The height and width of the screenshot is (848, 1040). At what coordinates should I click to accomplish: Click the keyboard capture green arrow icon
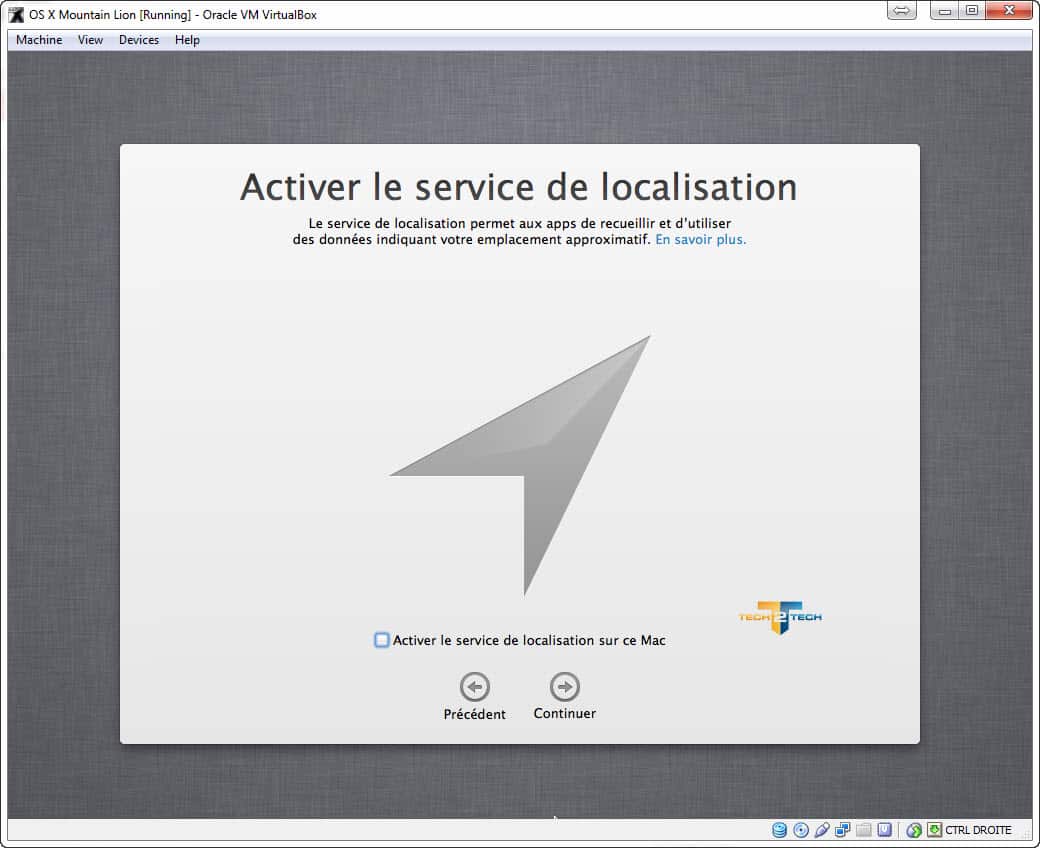pyautogui.click(x=935, y=829)
